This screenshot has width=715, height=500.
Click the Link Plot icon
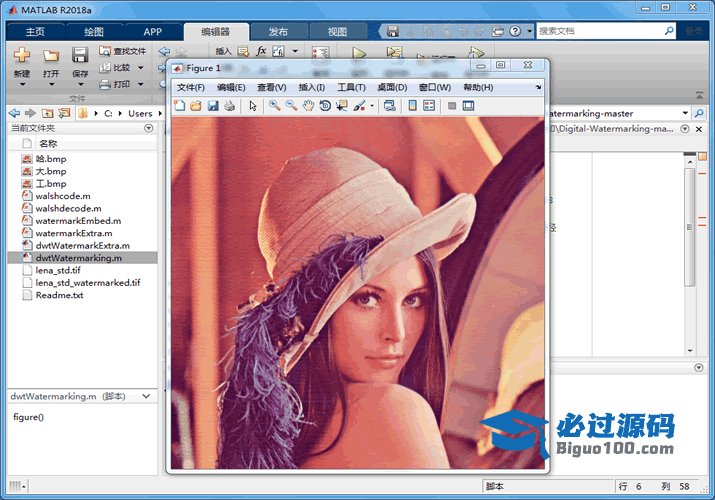pyautogui.click(x=390, y=106)
